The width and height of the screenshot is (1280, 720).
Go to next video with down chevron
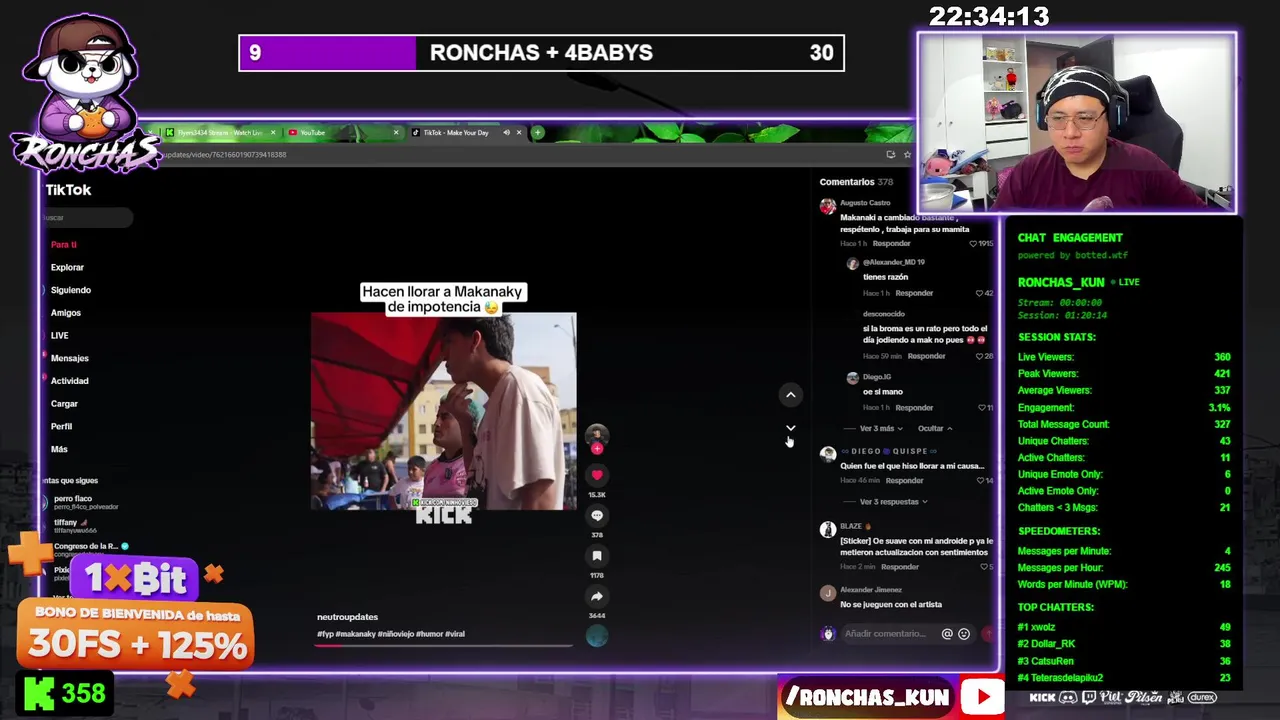pos(790,428)
